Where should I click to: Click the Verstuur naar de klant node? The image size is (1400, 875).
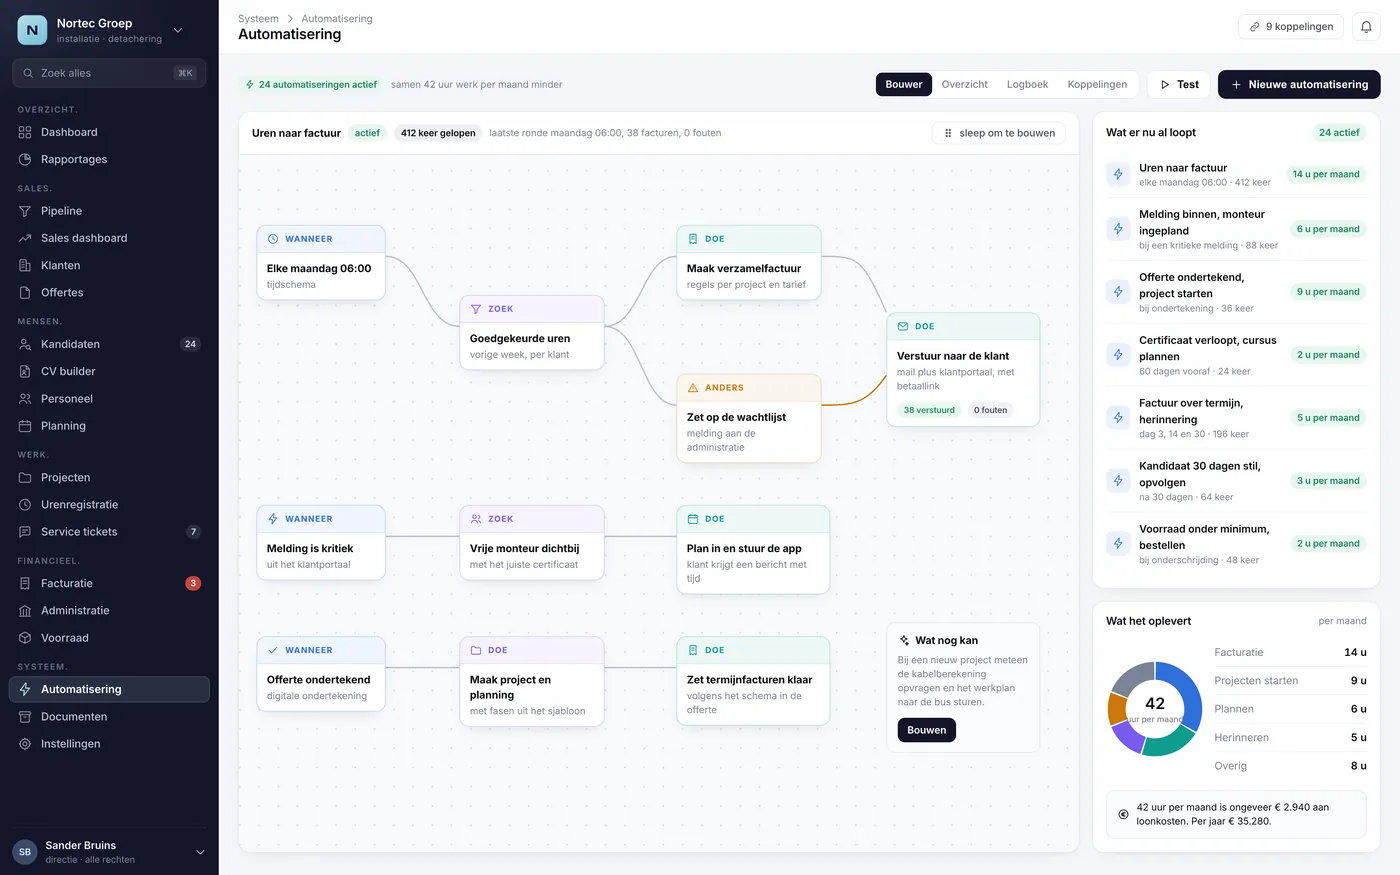tap(963, 370)
